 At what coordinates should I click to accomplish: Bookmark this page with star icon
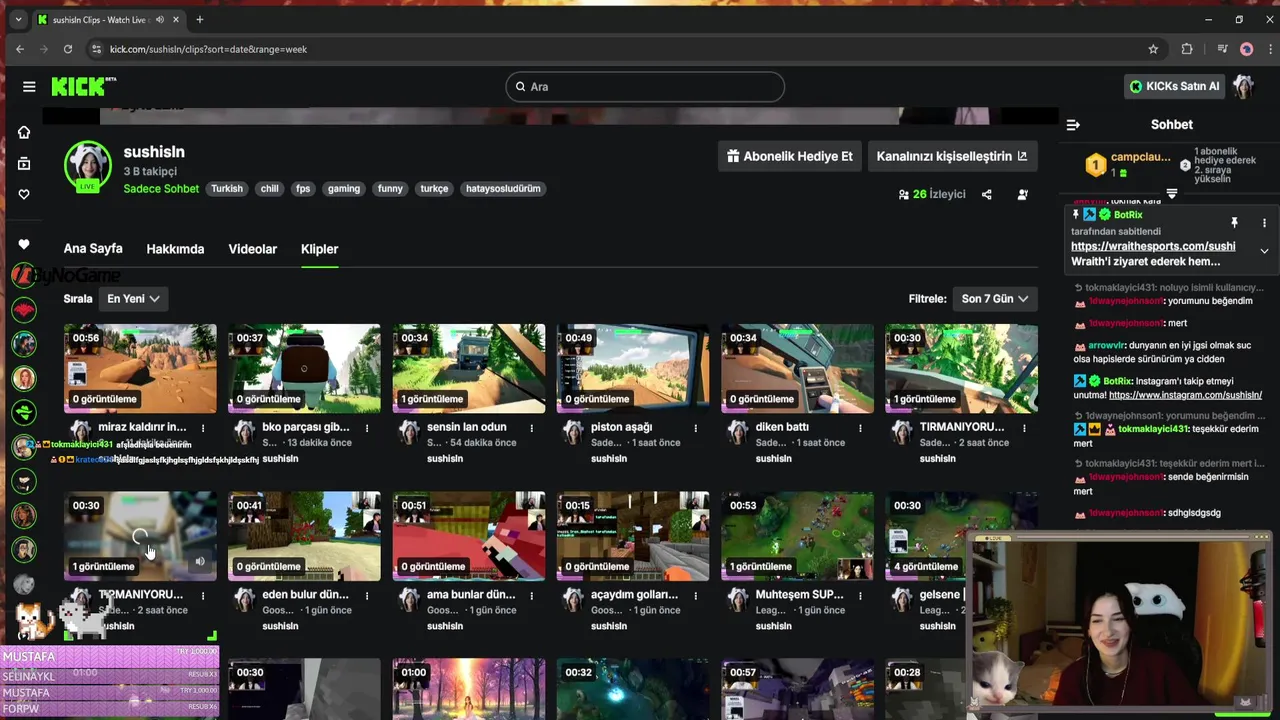pos(1153,49)
